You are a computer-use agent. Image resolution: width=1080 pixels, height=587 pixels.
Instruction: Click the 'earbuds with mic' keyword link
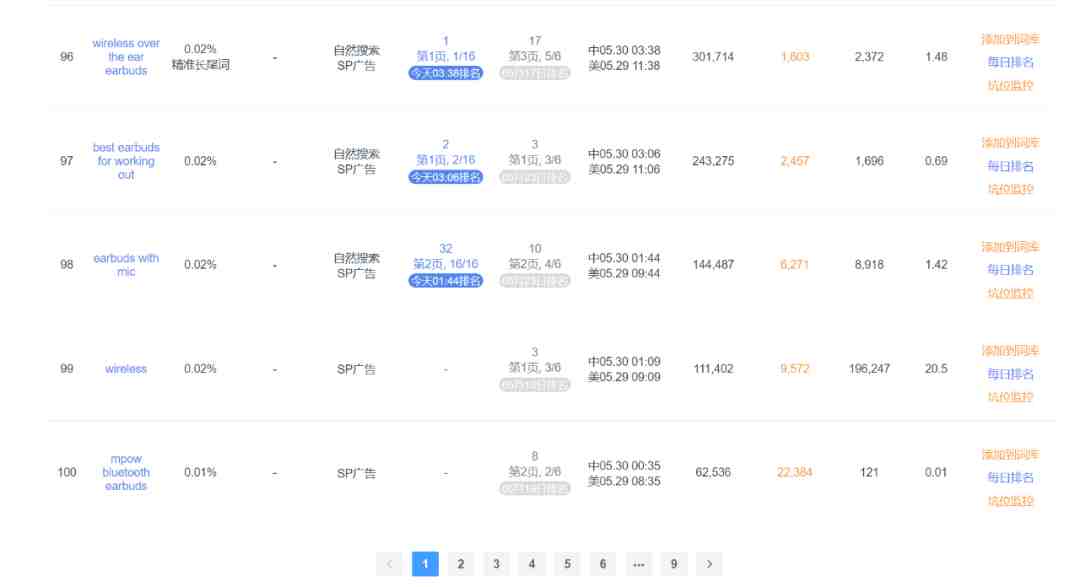[x=126, y=265]
